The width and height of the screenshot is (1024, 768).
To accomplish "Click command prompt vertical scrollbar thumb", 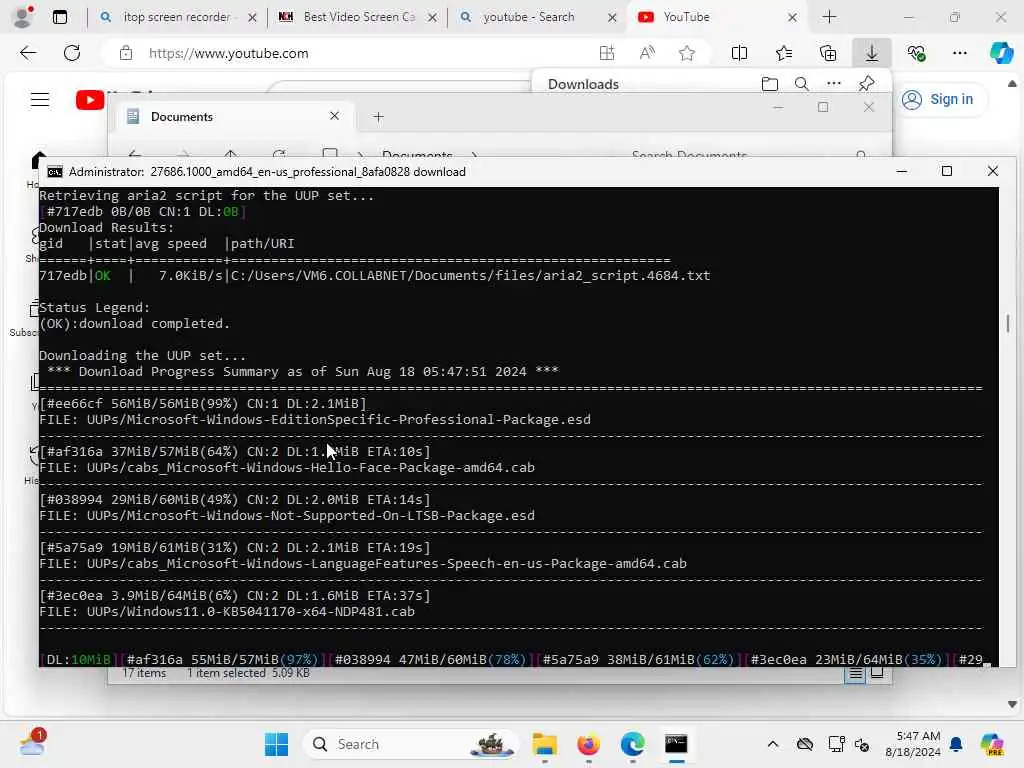I will (x=1008, y=323).
